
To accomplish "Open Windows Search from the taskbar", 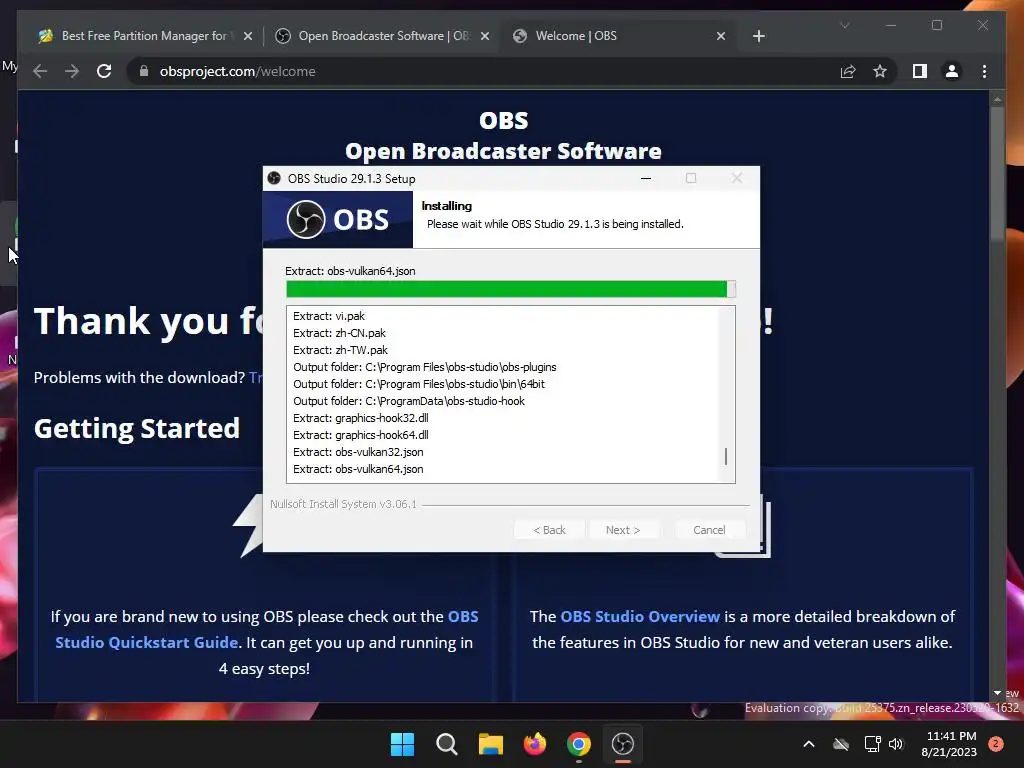I will click(447, 744).
